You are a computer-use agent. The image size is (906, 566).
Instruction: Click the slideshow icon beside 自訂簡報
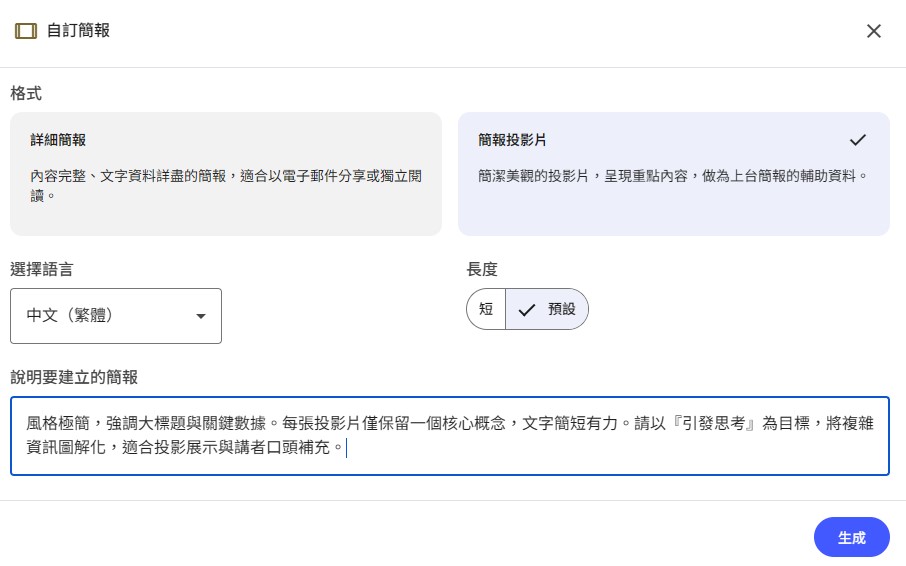point(26,31)
